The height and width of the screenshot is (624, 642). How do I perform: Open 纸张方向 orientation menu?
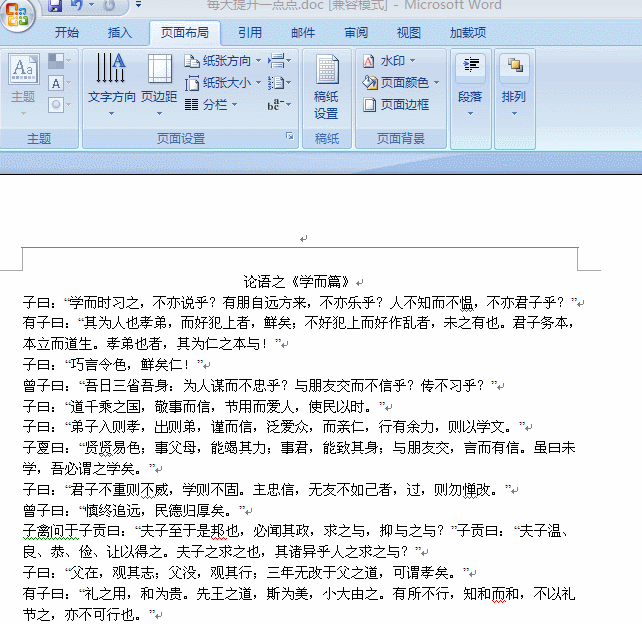coord(223,61)
